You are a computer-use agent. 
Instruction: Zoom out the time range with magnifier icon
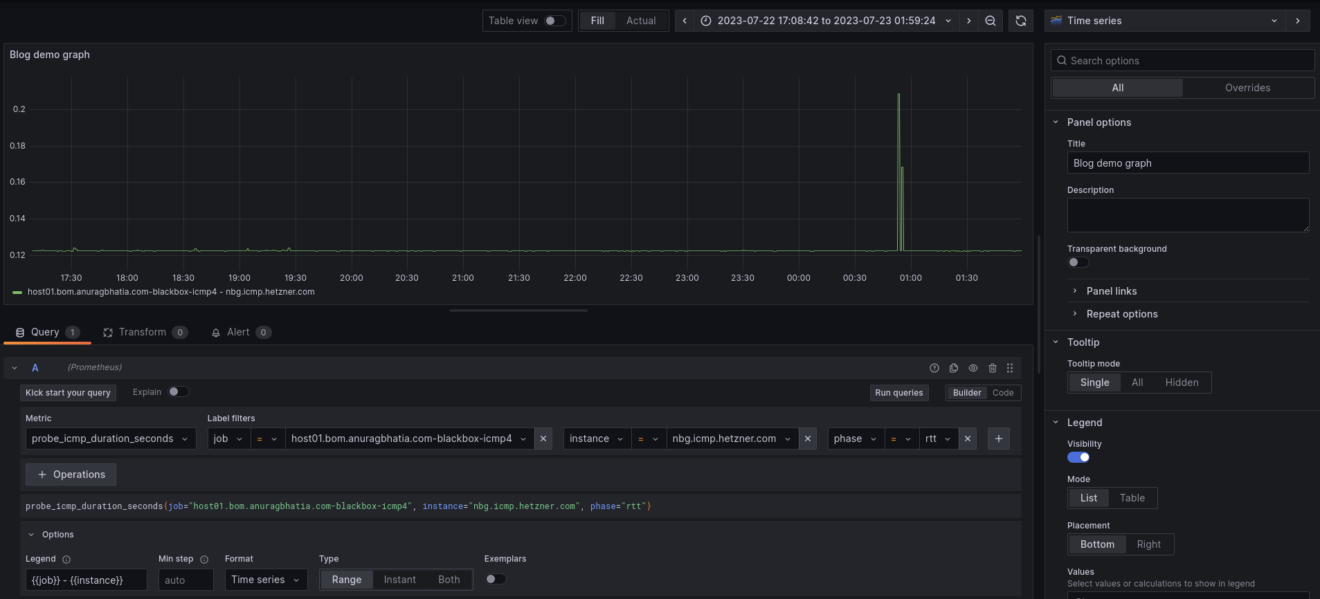point(990,19)
